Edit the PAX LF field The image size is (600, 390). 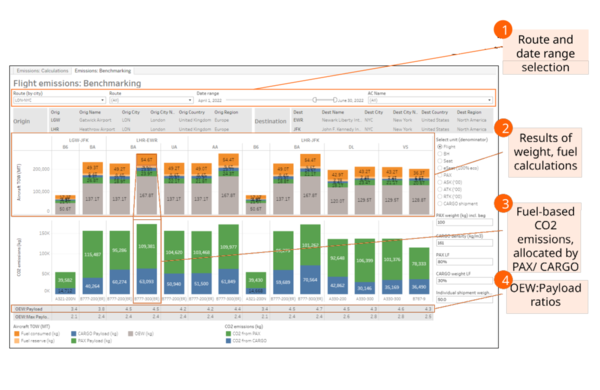coord(464,262)
